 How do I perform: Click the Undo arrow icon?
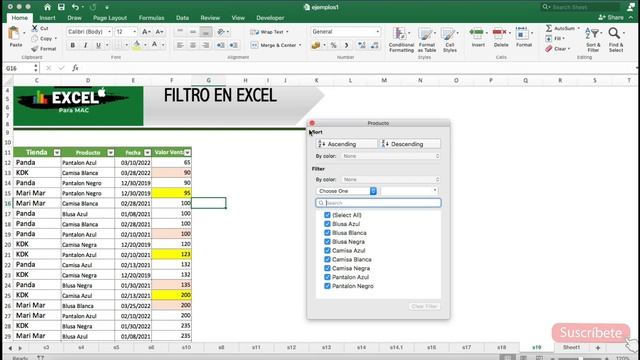click(75, 7)
